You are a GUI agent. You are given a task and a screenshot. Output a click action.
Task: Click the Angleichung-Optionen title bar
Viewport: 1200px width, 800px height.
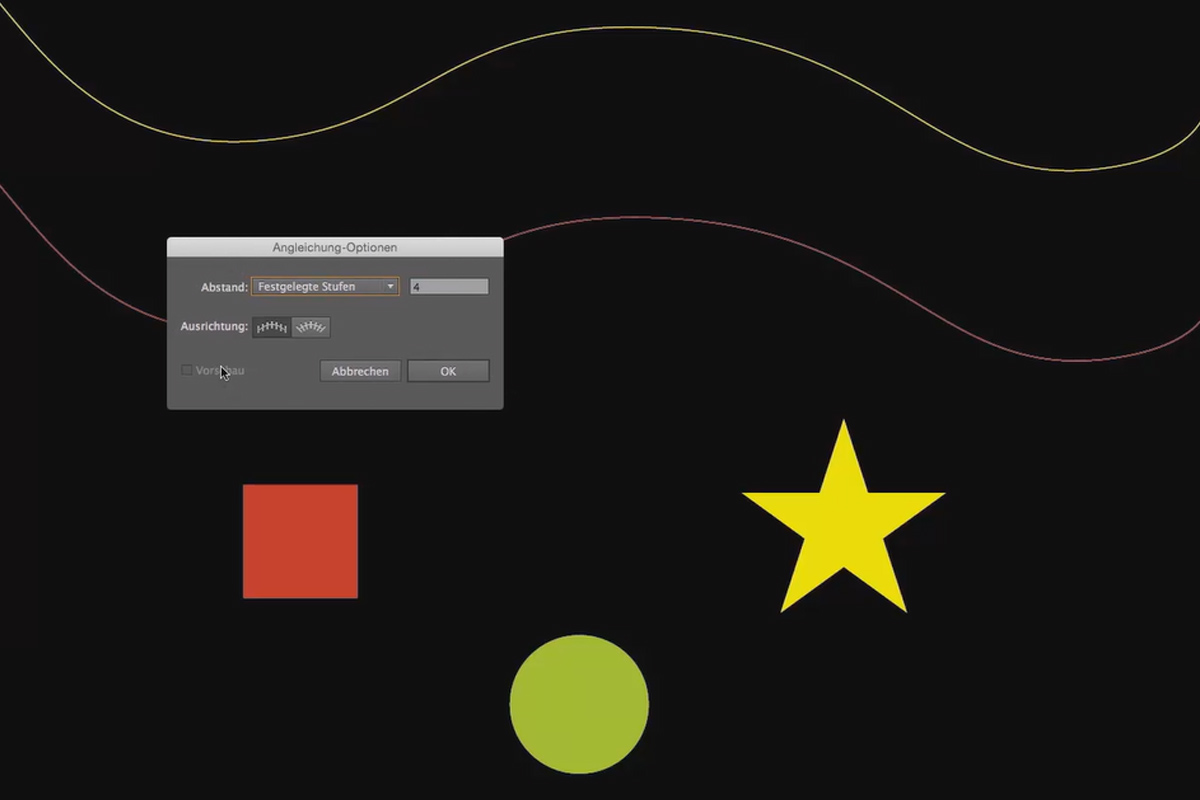point(335,247)
